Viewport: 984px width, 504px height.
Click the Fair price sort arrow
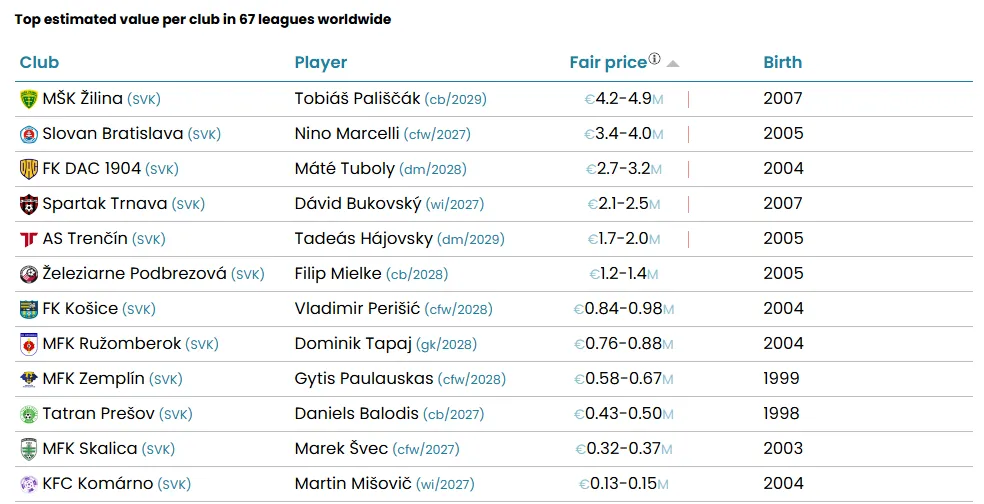tap(673, 63)
